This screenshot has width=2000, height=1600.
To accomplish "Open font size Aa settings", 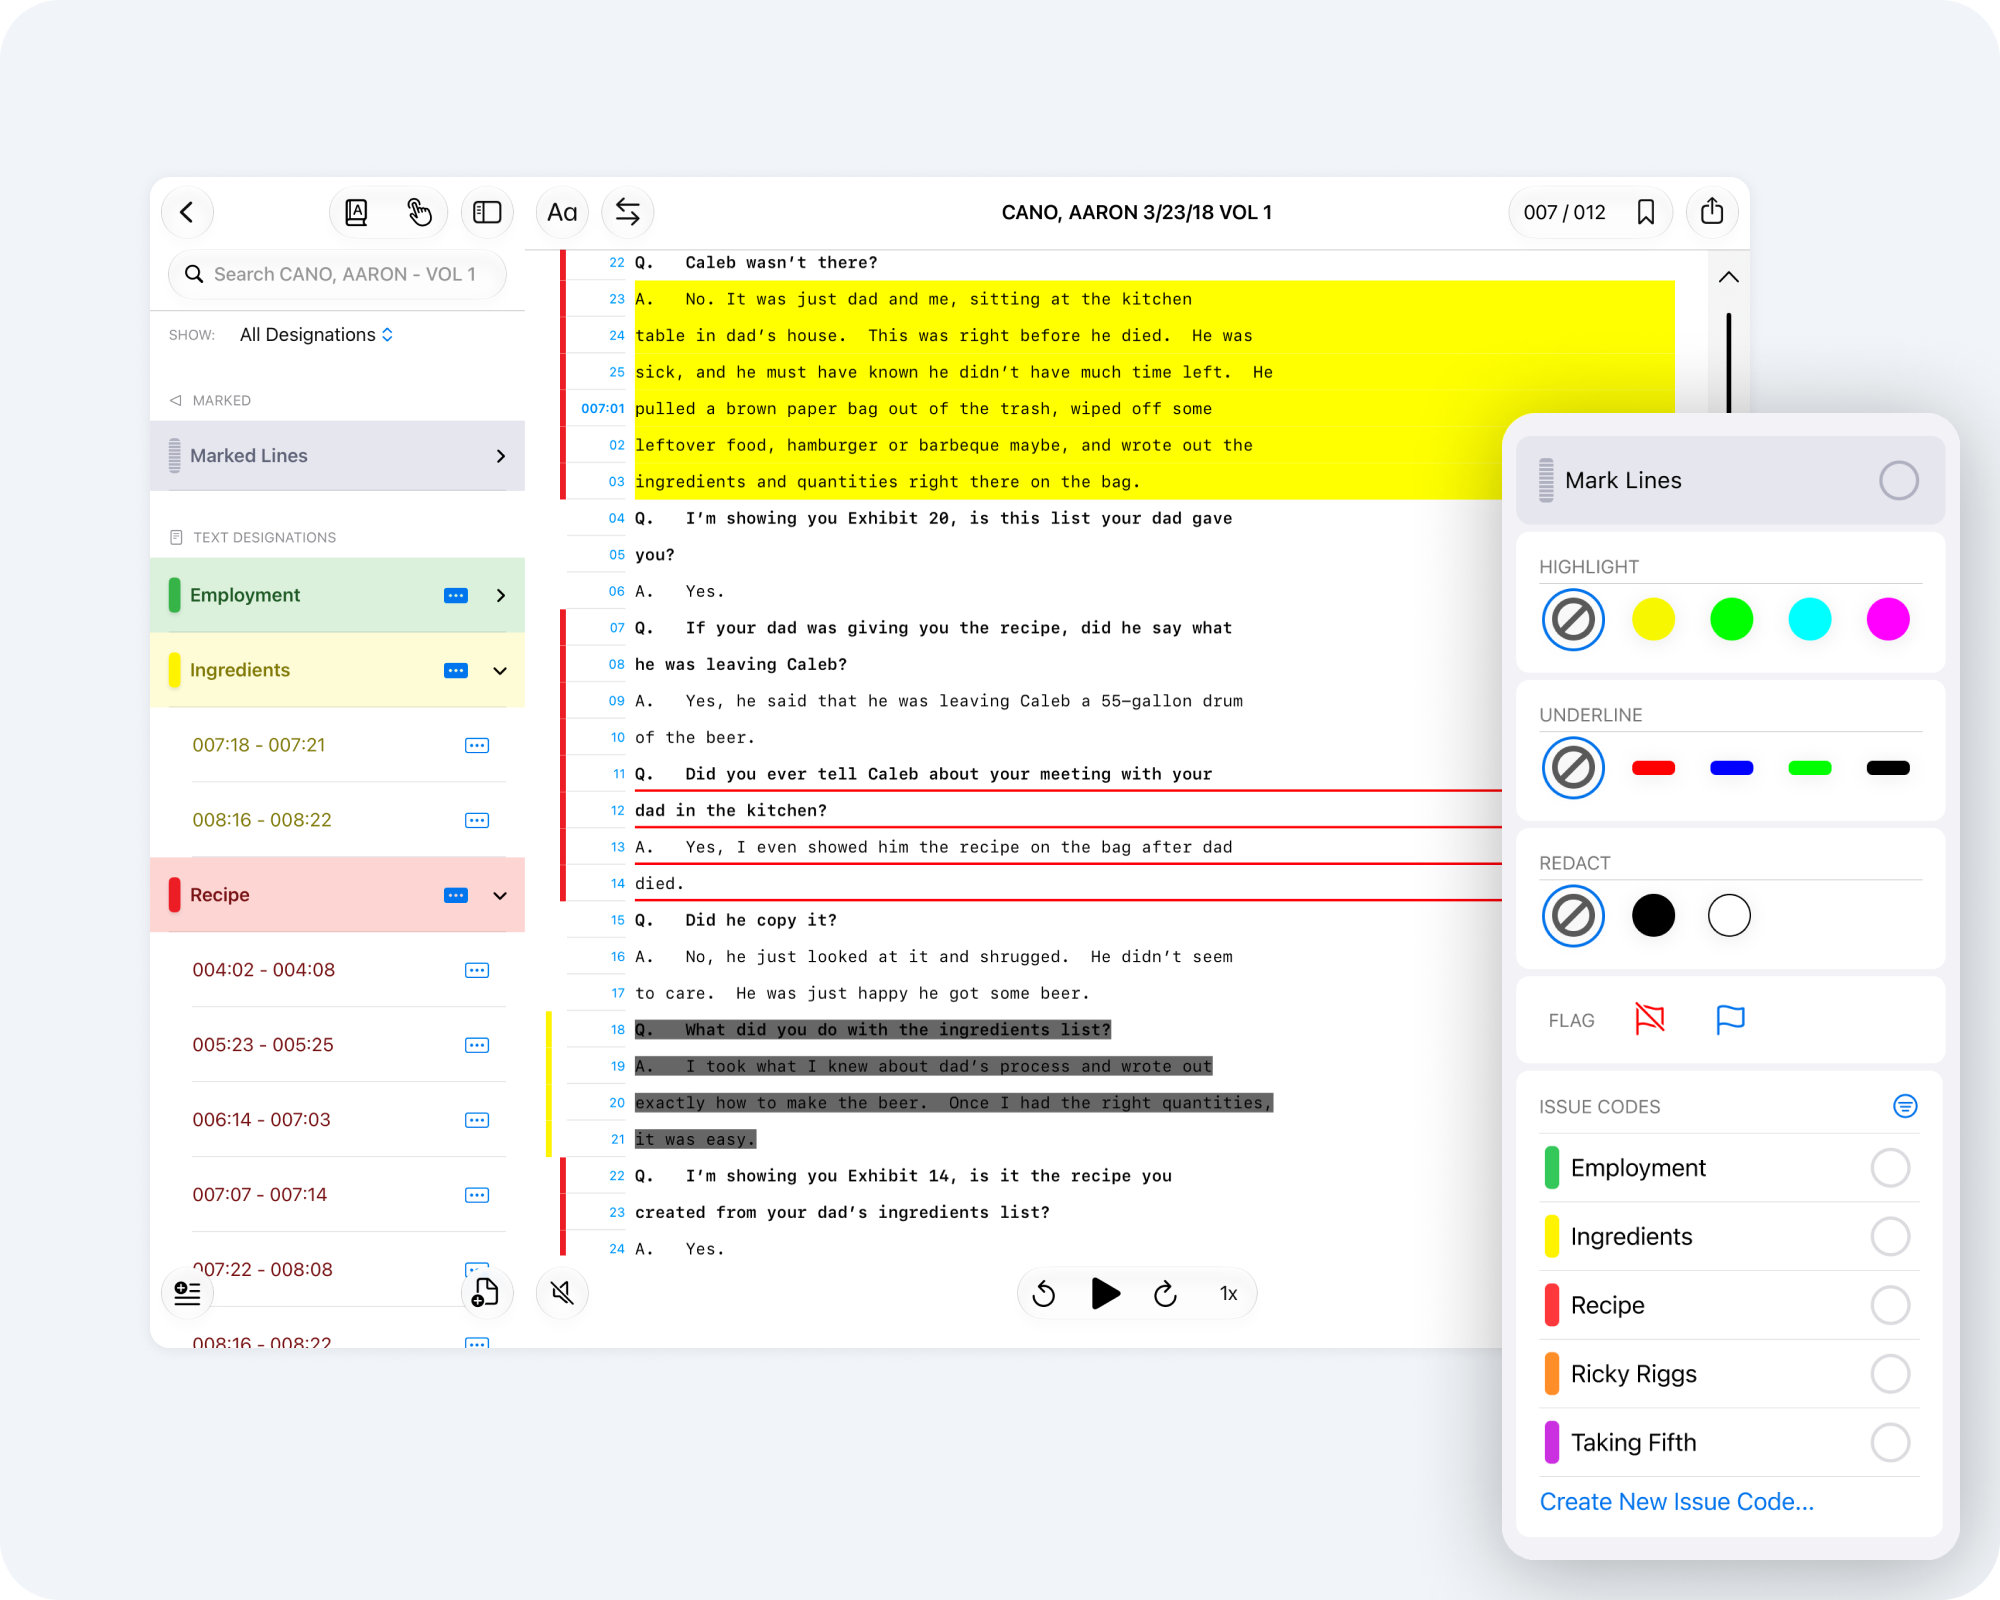I will pyautogui.click(x=562, y=212).
